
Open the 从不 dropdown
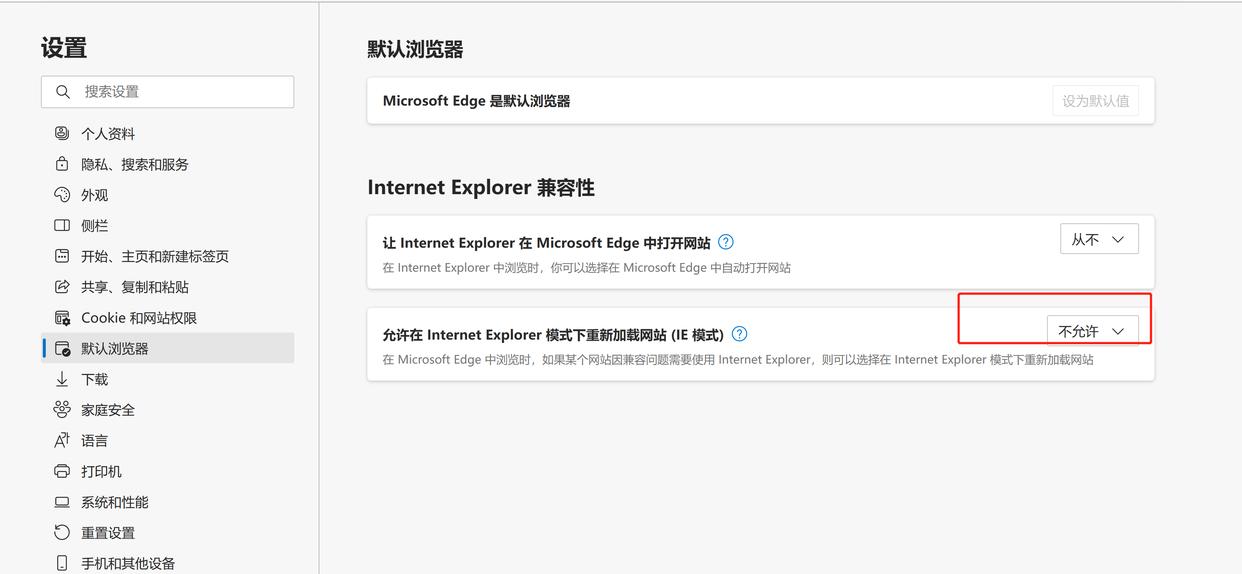1099,239
